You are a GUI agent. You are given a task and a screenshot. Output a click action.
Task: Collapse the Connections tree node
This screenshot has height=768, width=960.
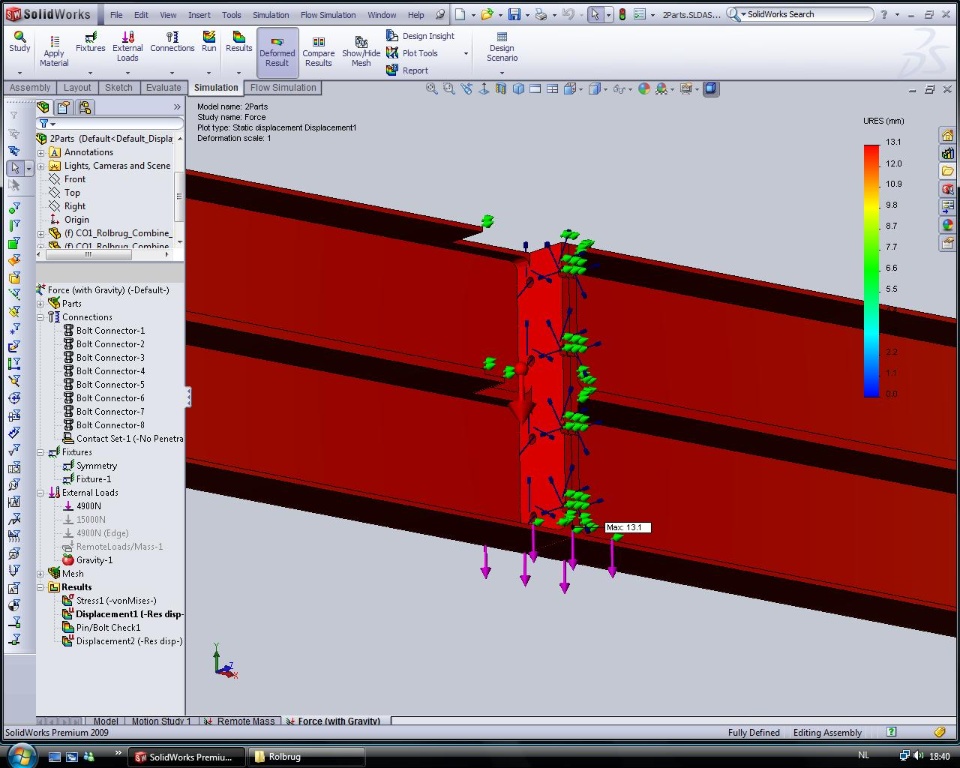(x=41, y=317)
